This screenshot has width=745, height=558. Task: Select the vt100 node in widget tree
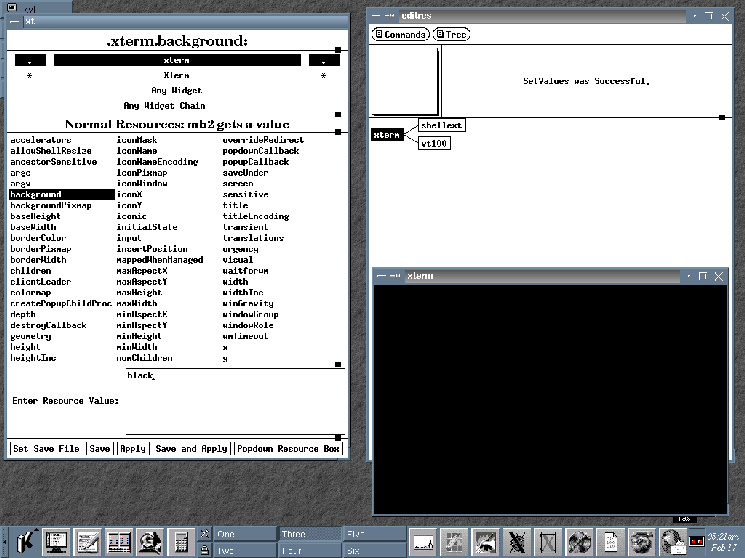coord(434,144)
